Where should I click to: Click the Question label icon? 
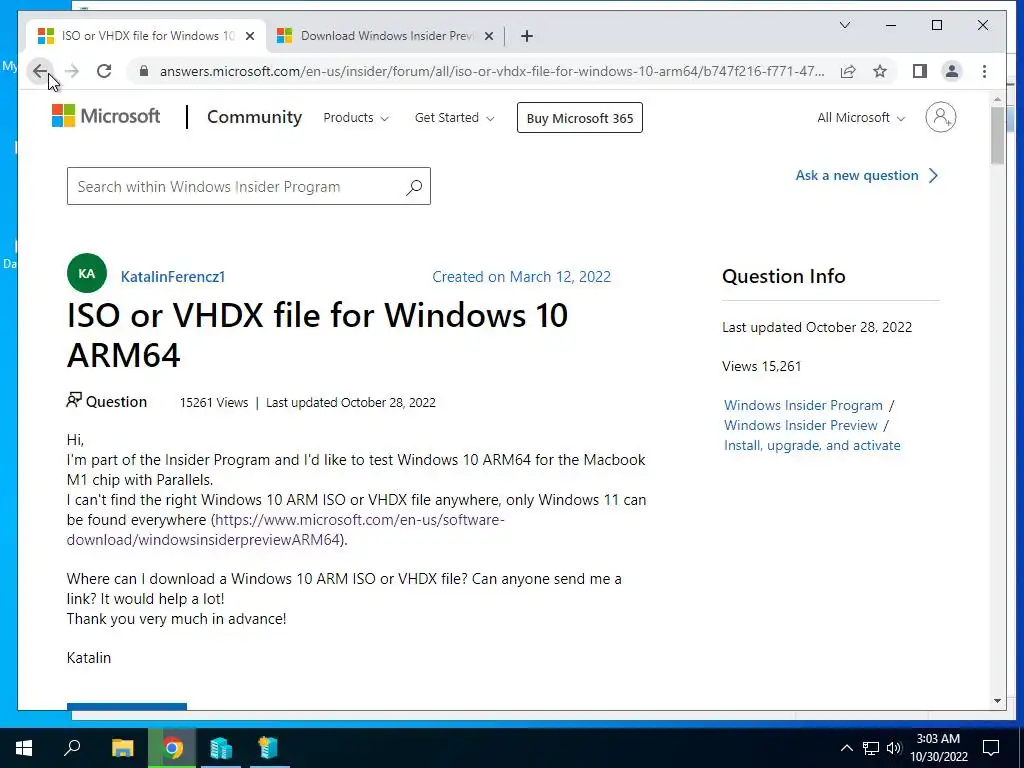click(74, 400)
